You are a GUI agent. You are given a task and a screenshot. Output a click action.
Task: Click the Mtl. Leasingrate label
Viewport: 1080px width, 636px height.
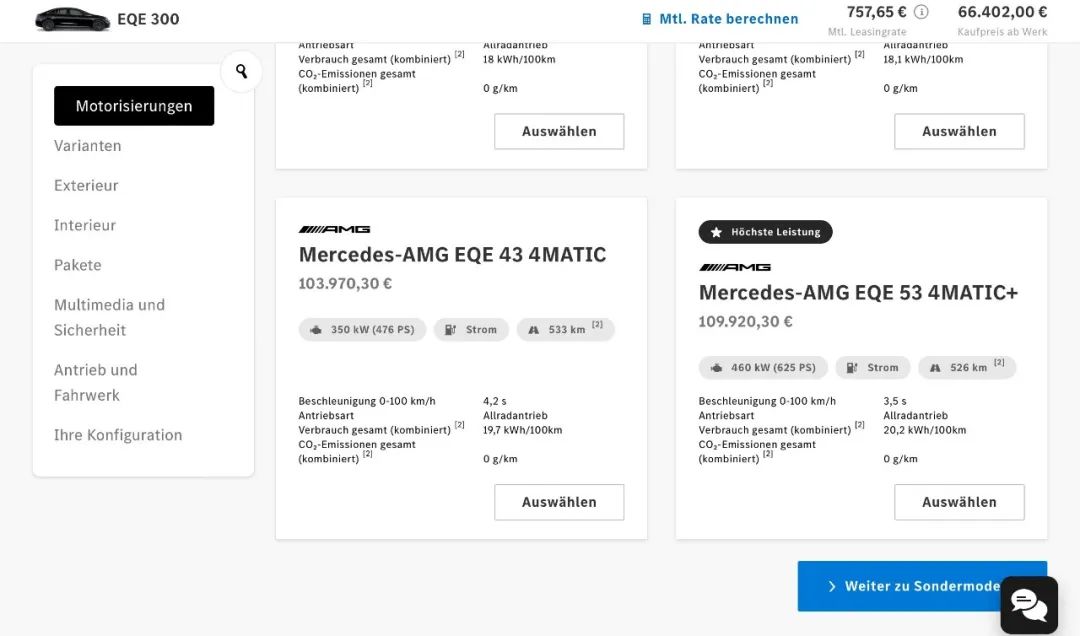(867, 32)
